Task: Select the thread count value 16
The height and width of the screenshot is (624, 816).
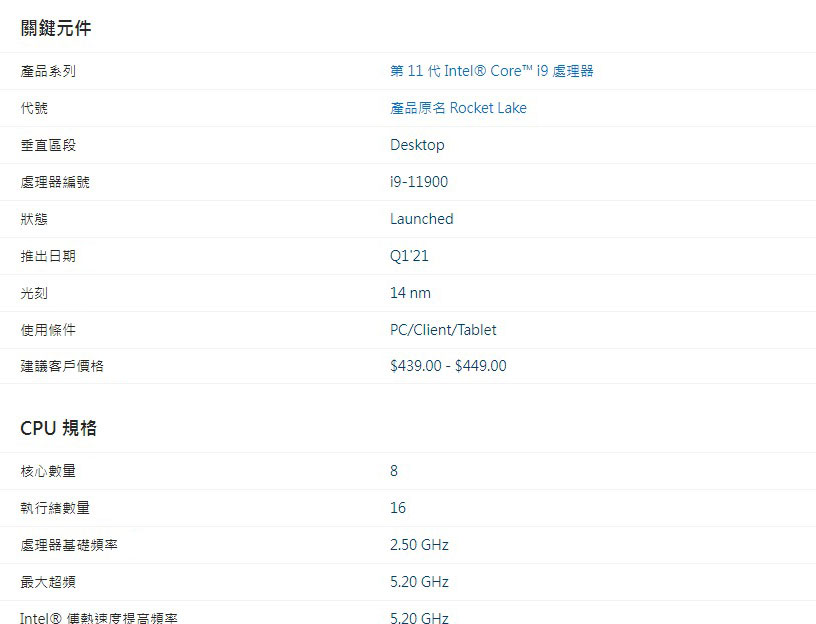Action: [x=398, y=507]
